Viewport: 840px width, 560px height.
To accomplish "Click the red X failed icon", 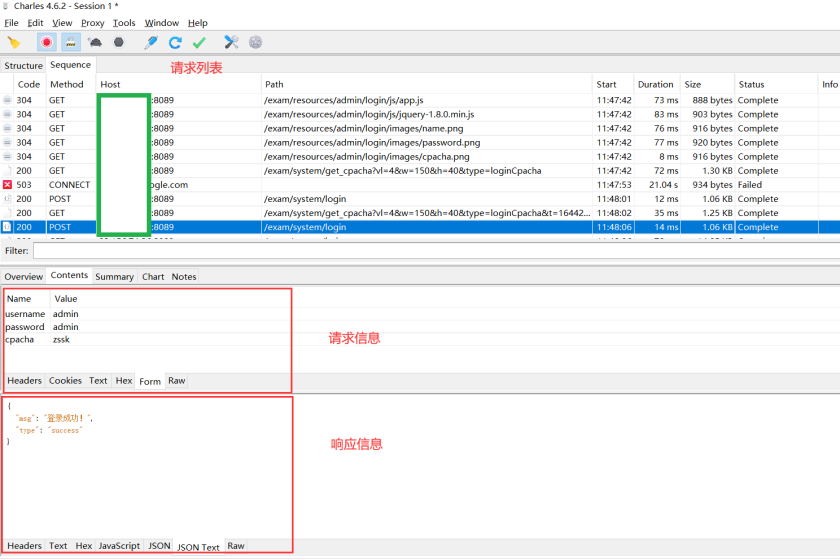I will point(7,184).
